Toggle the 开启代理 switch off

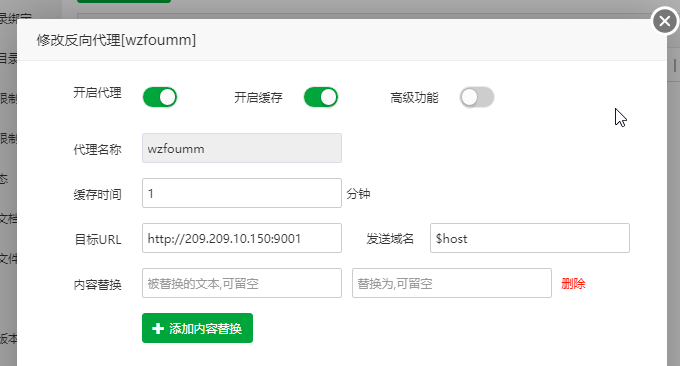pos(160,97)
